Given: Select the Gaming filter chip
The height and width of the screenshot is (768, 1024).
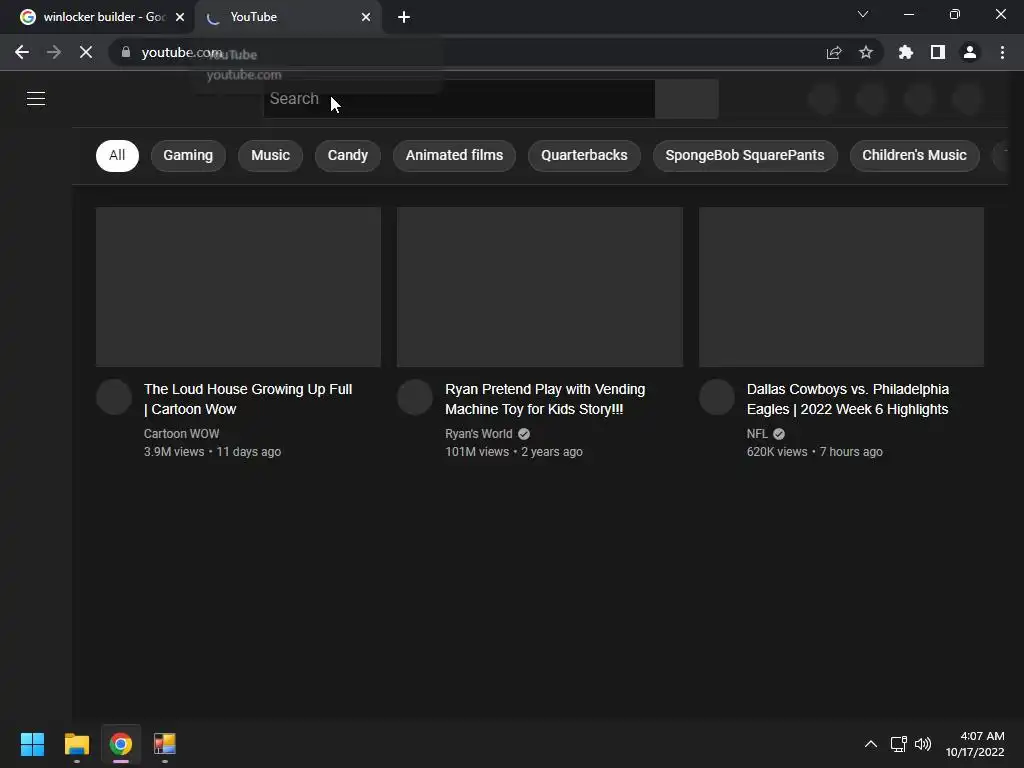Looking at the screenshot, I should pos(188,155).
